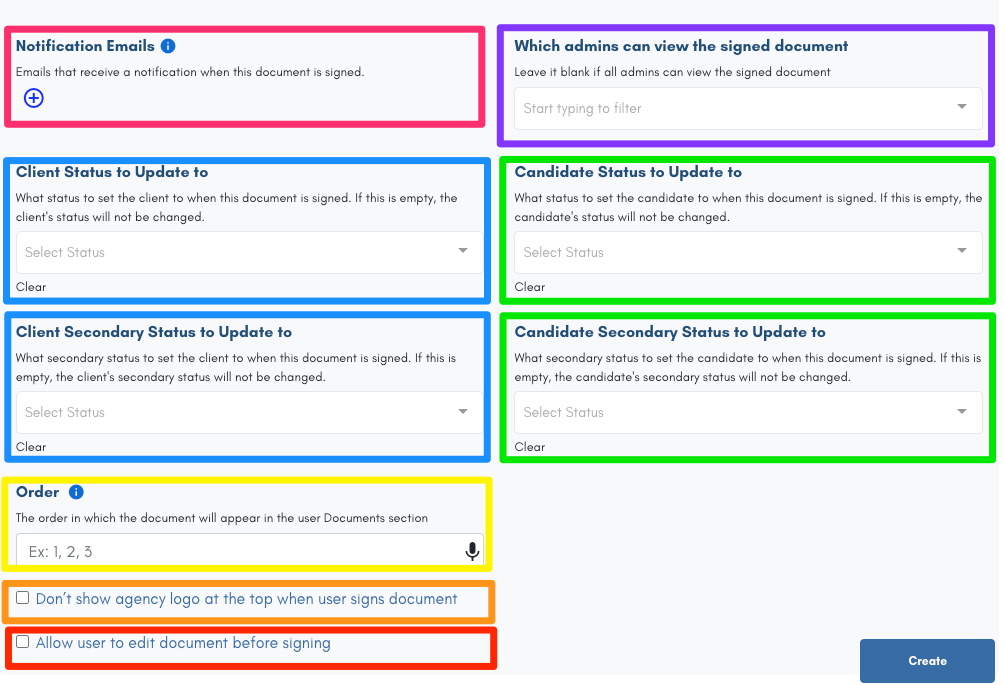Click dropdown arrow in admins filter box
1005x685 pixels.
(x=962, y=107)
